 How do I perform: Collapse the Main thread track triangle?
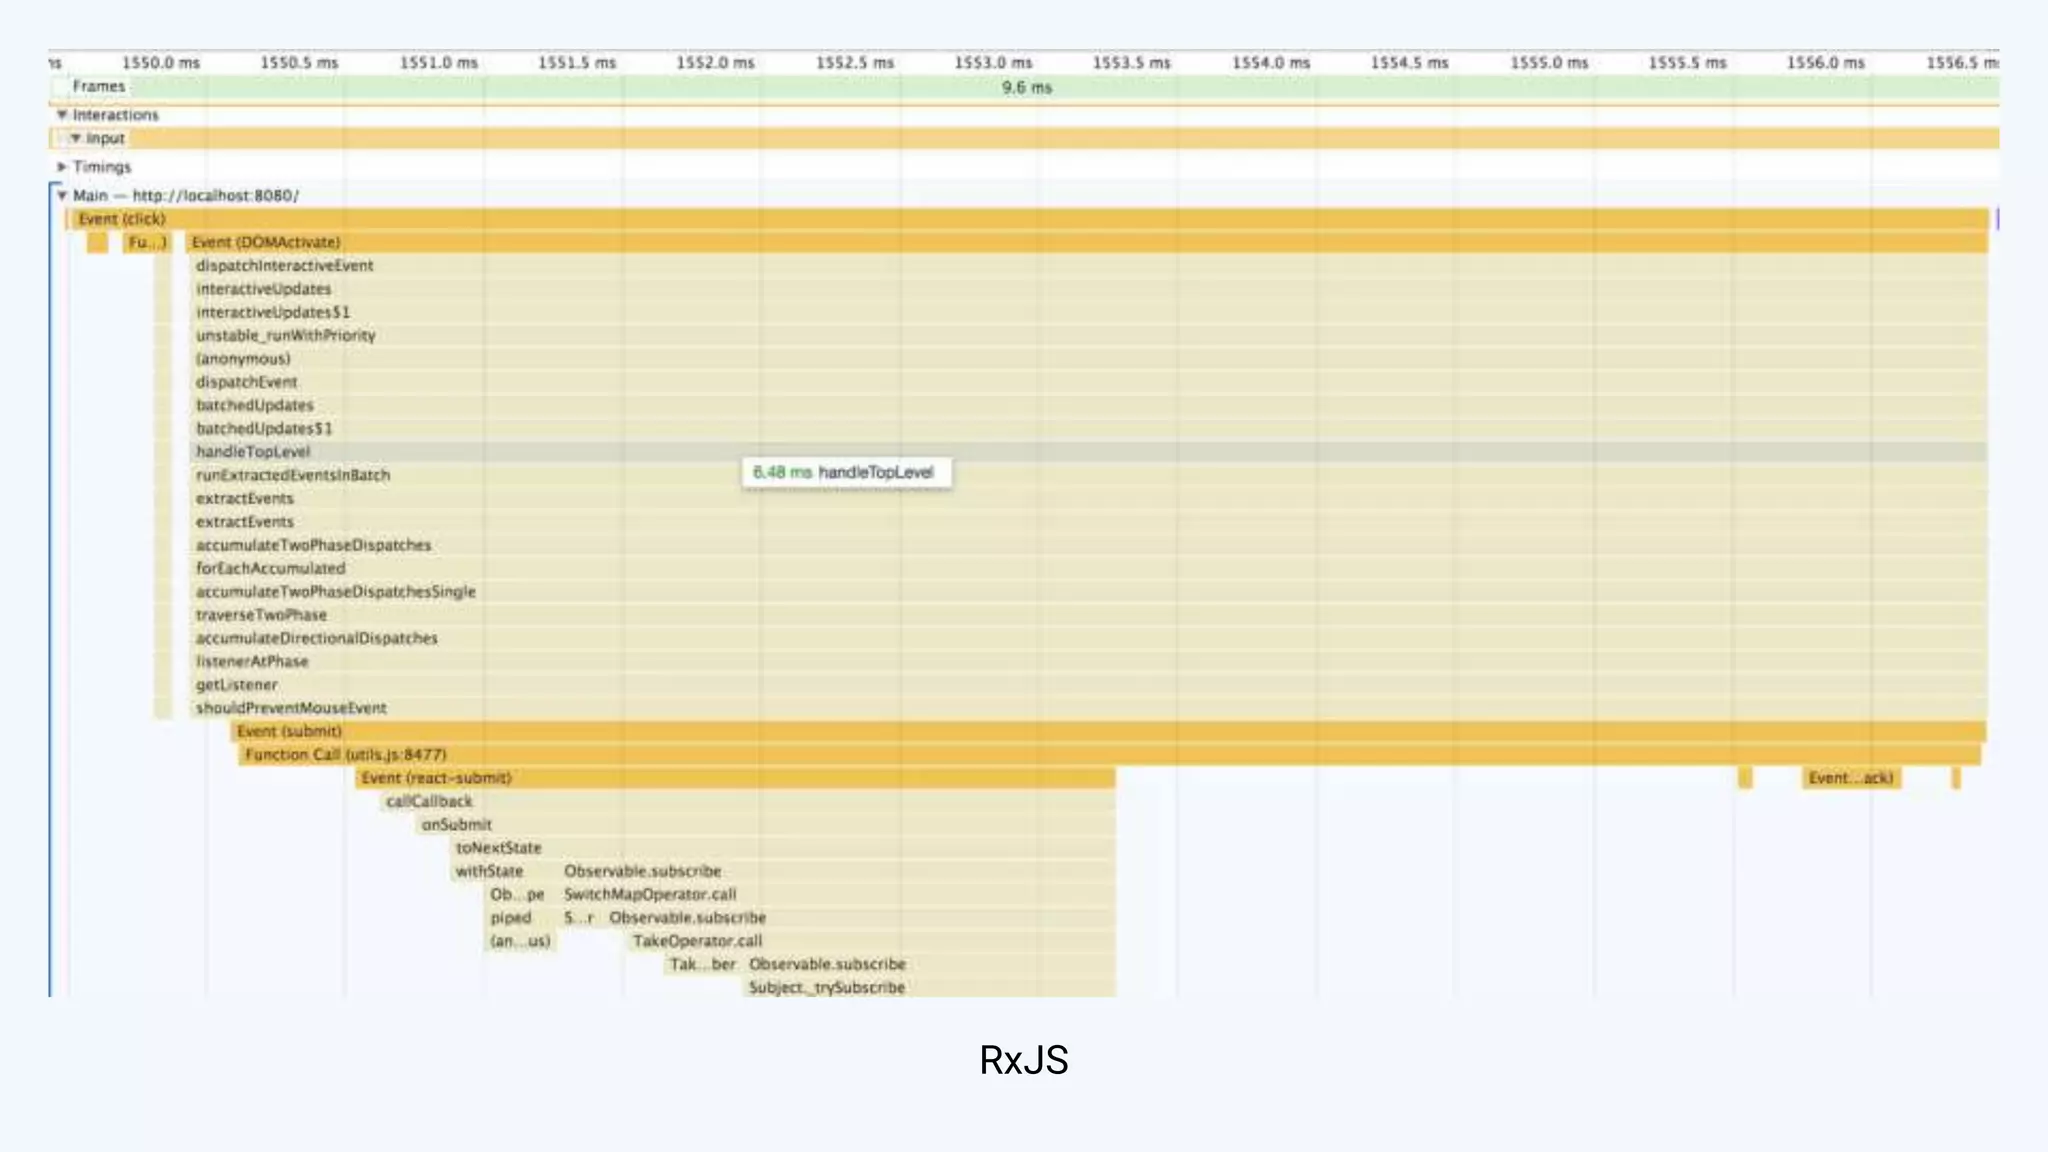coord(62,196)
